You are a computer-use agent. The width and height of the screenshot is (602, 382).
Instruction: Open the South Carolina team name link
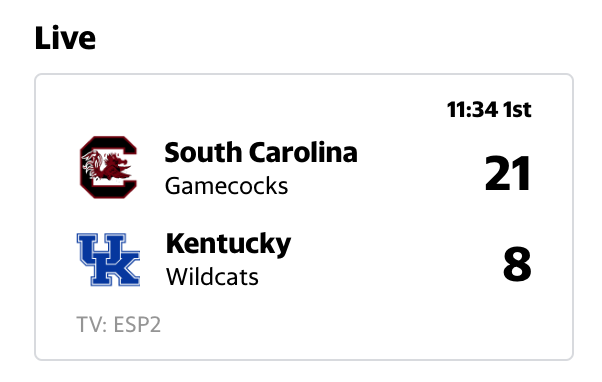point(261,152)
